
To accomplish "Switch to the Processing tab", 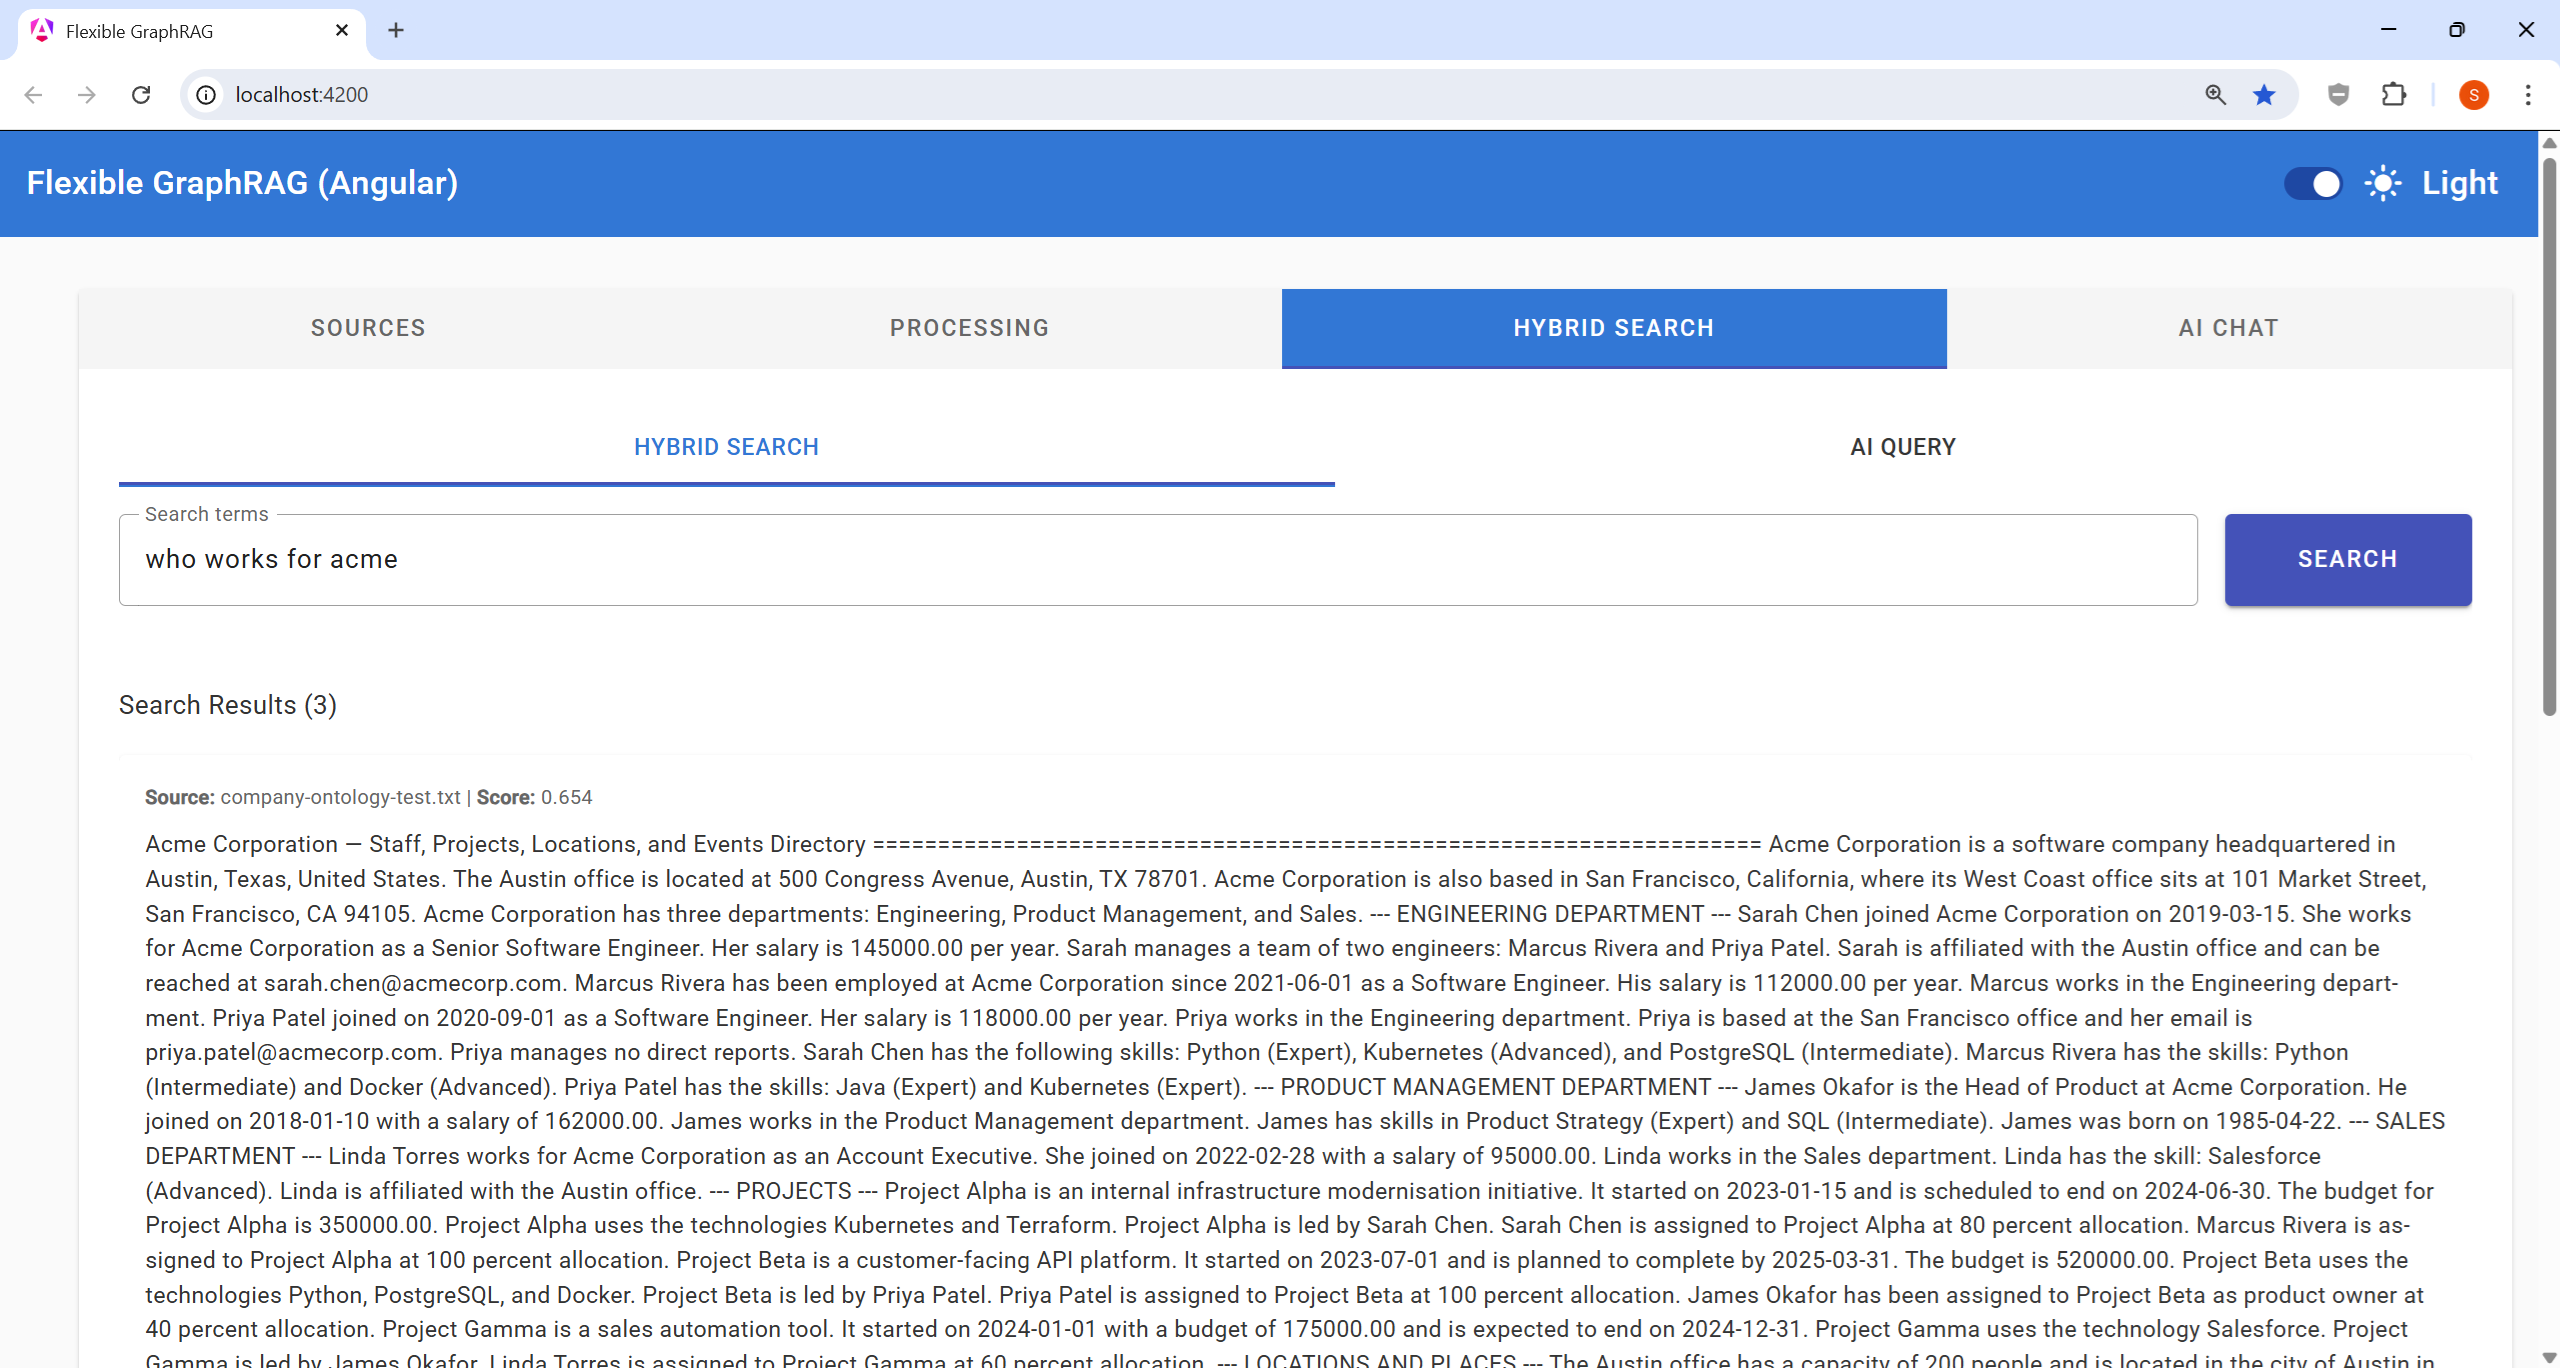I will 969,328.
